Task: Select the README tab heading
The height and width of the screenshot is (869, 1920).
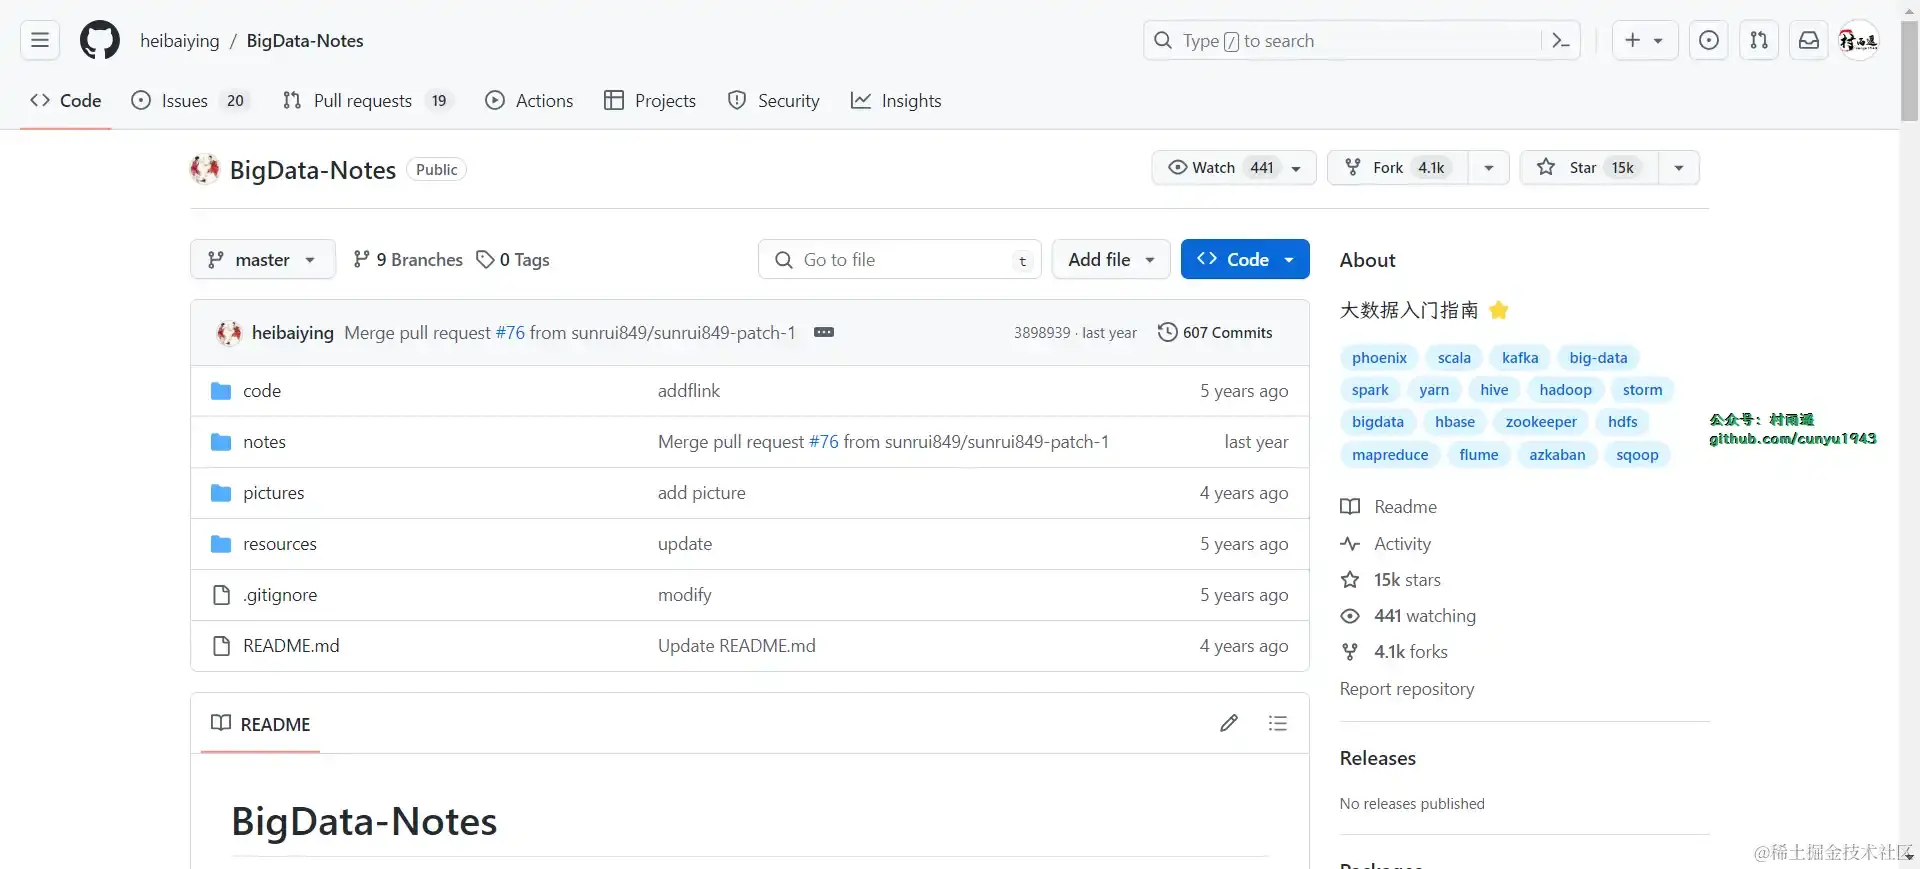Action: pos(261,724)
